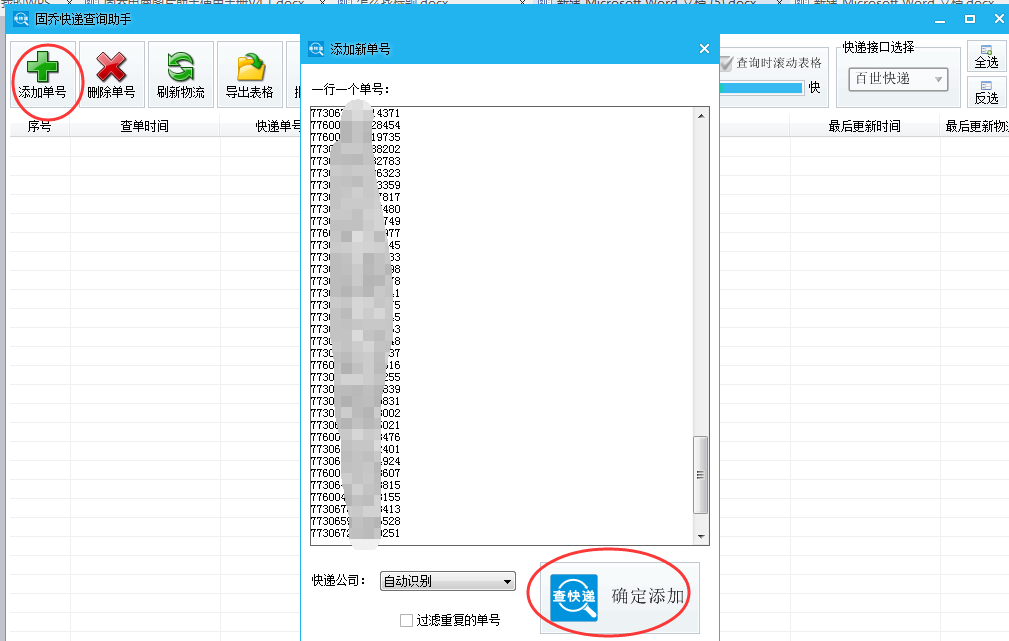Close the 添加新单号 dialog
The width and height of the screenshot is (1009, 641).
(x=704, y=49)
